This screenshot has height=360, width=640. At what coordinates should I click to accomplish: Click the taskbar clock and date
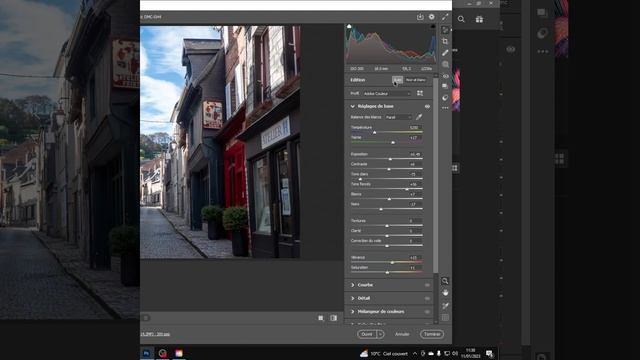[471, 353]
